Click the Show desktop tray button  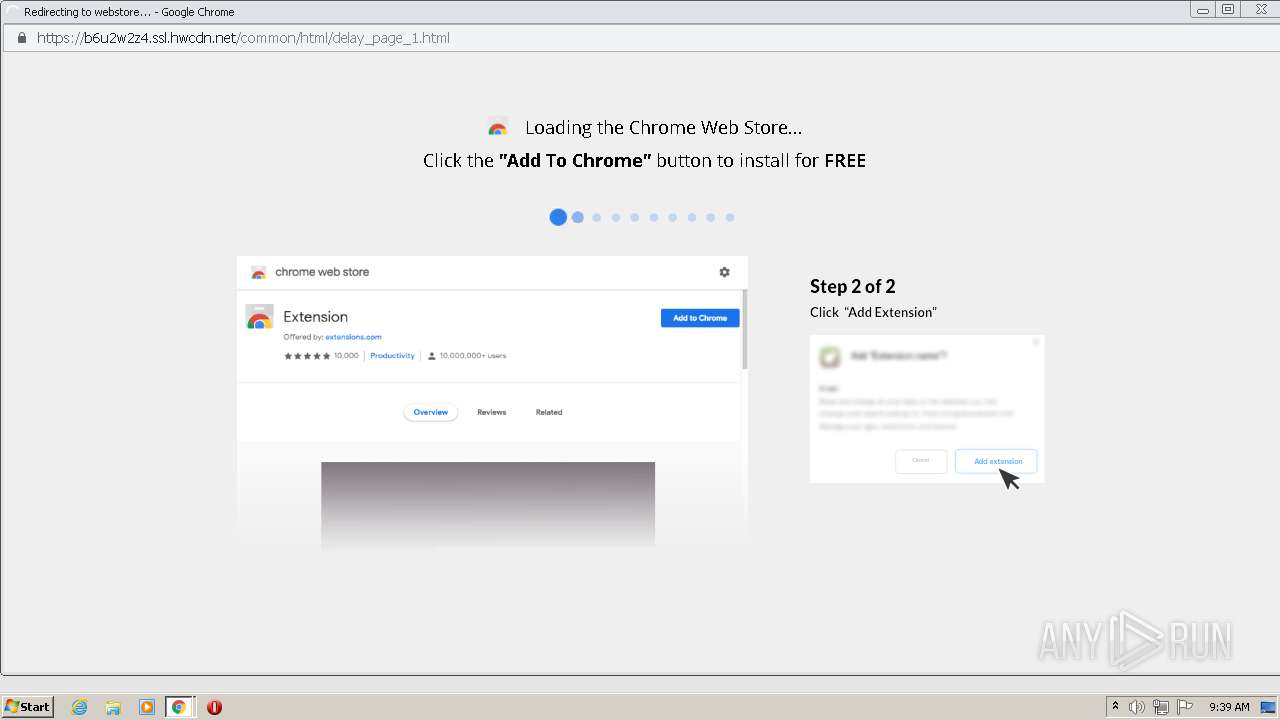[1268, 707]
